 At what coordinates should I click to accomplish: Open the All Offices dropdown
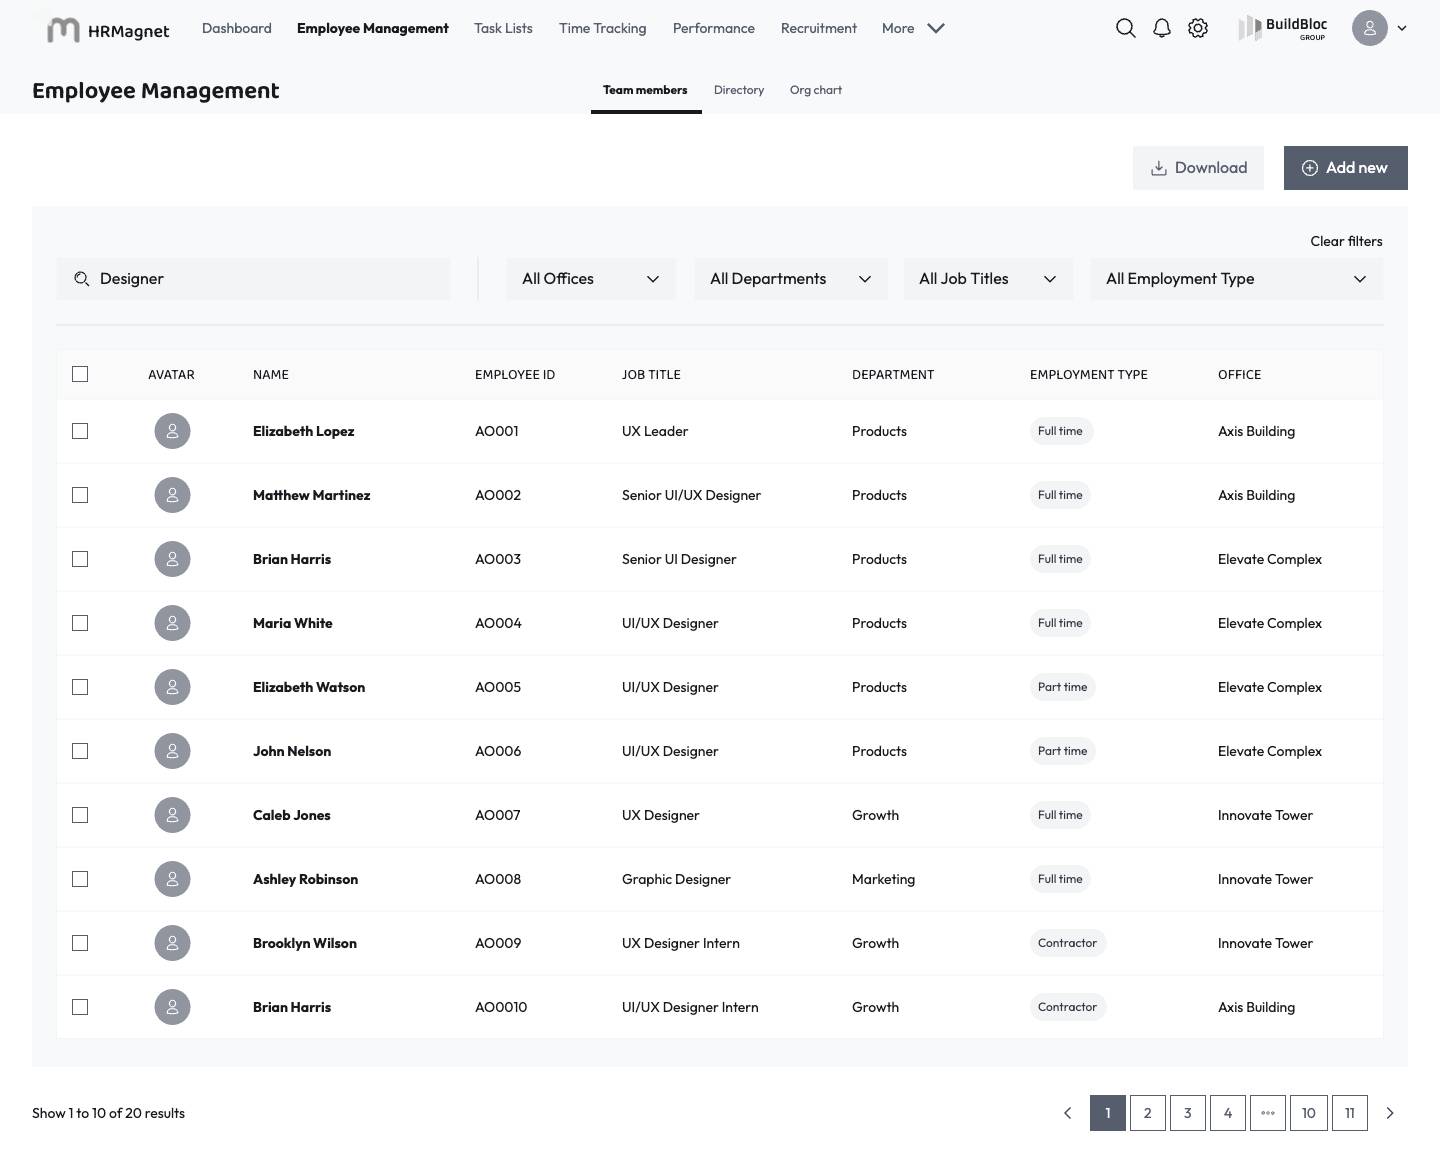click(x=591, y=279)
